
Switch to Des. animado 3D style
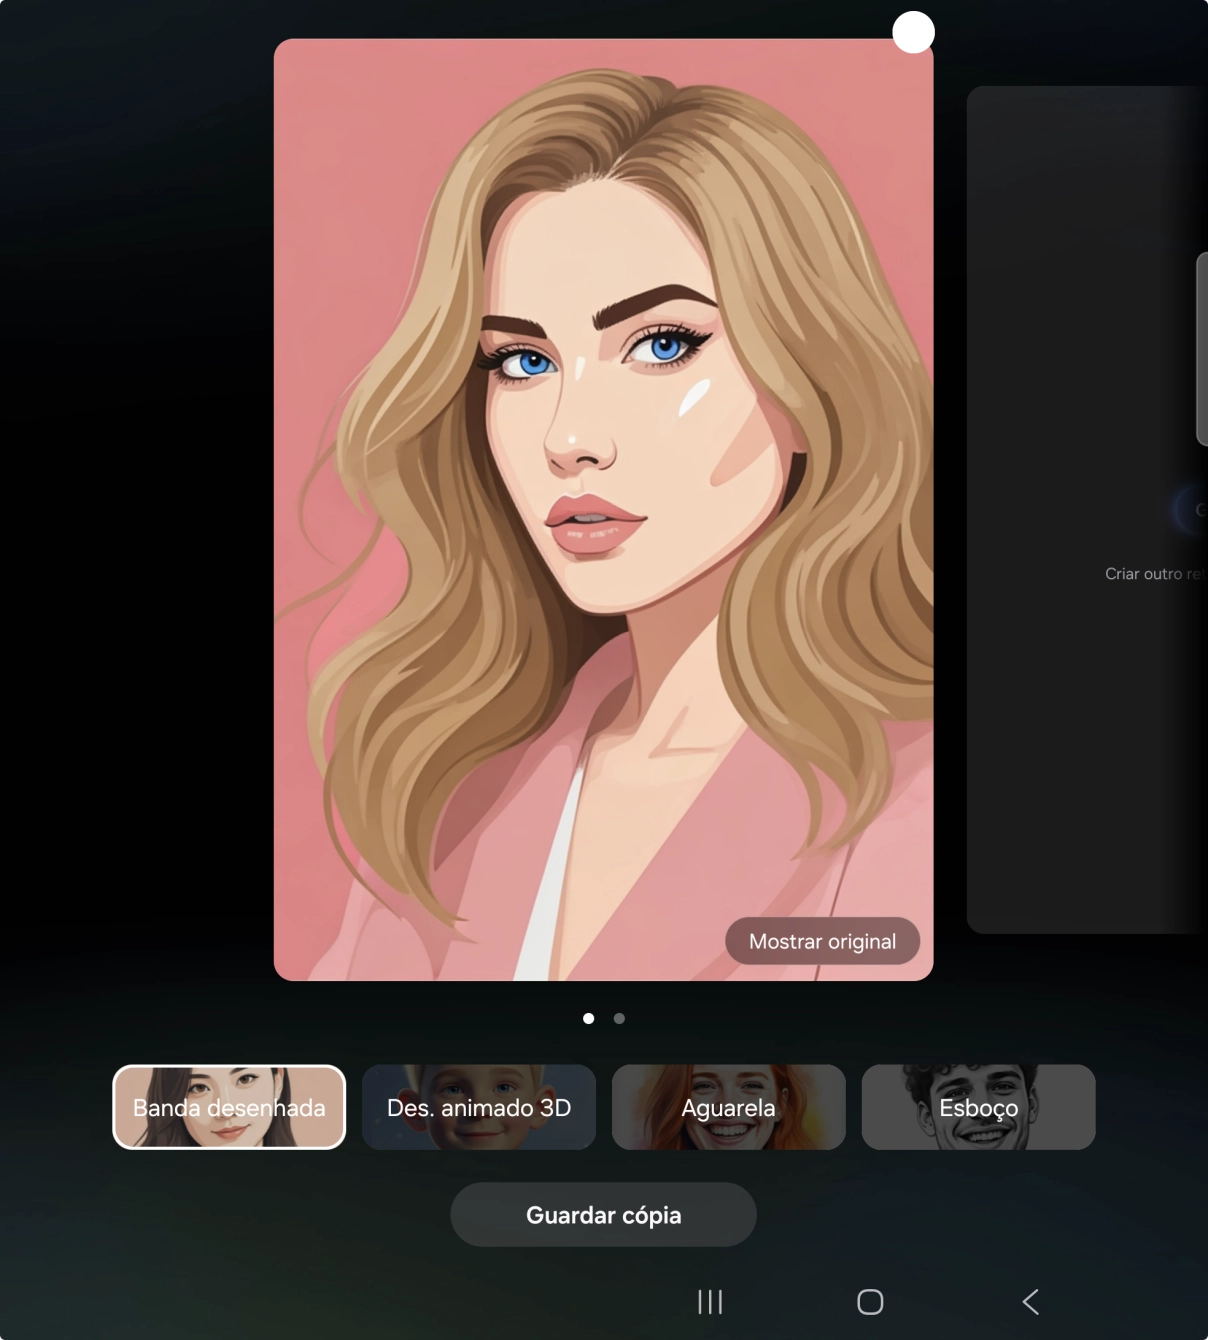pyautogui.click(x=479, y=1108)
